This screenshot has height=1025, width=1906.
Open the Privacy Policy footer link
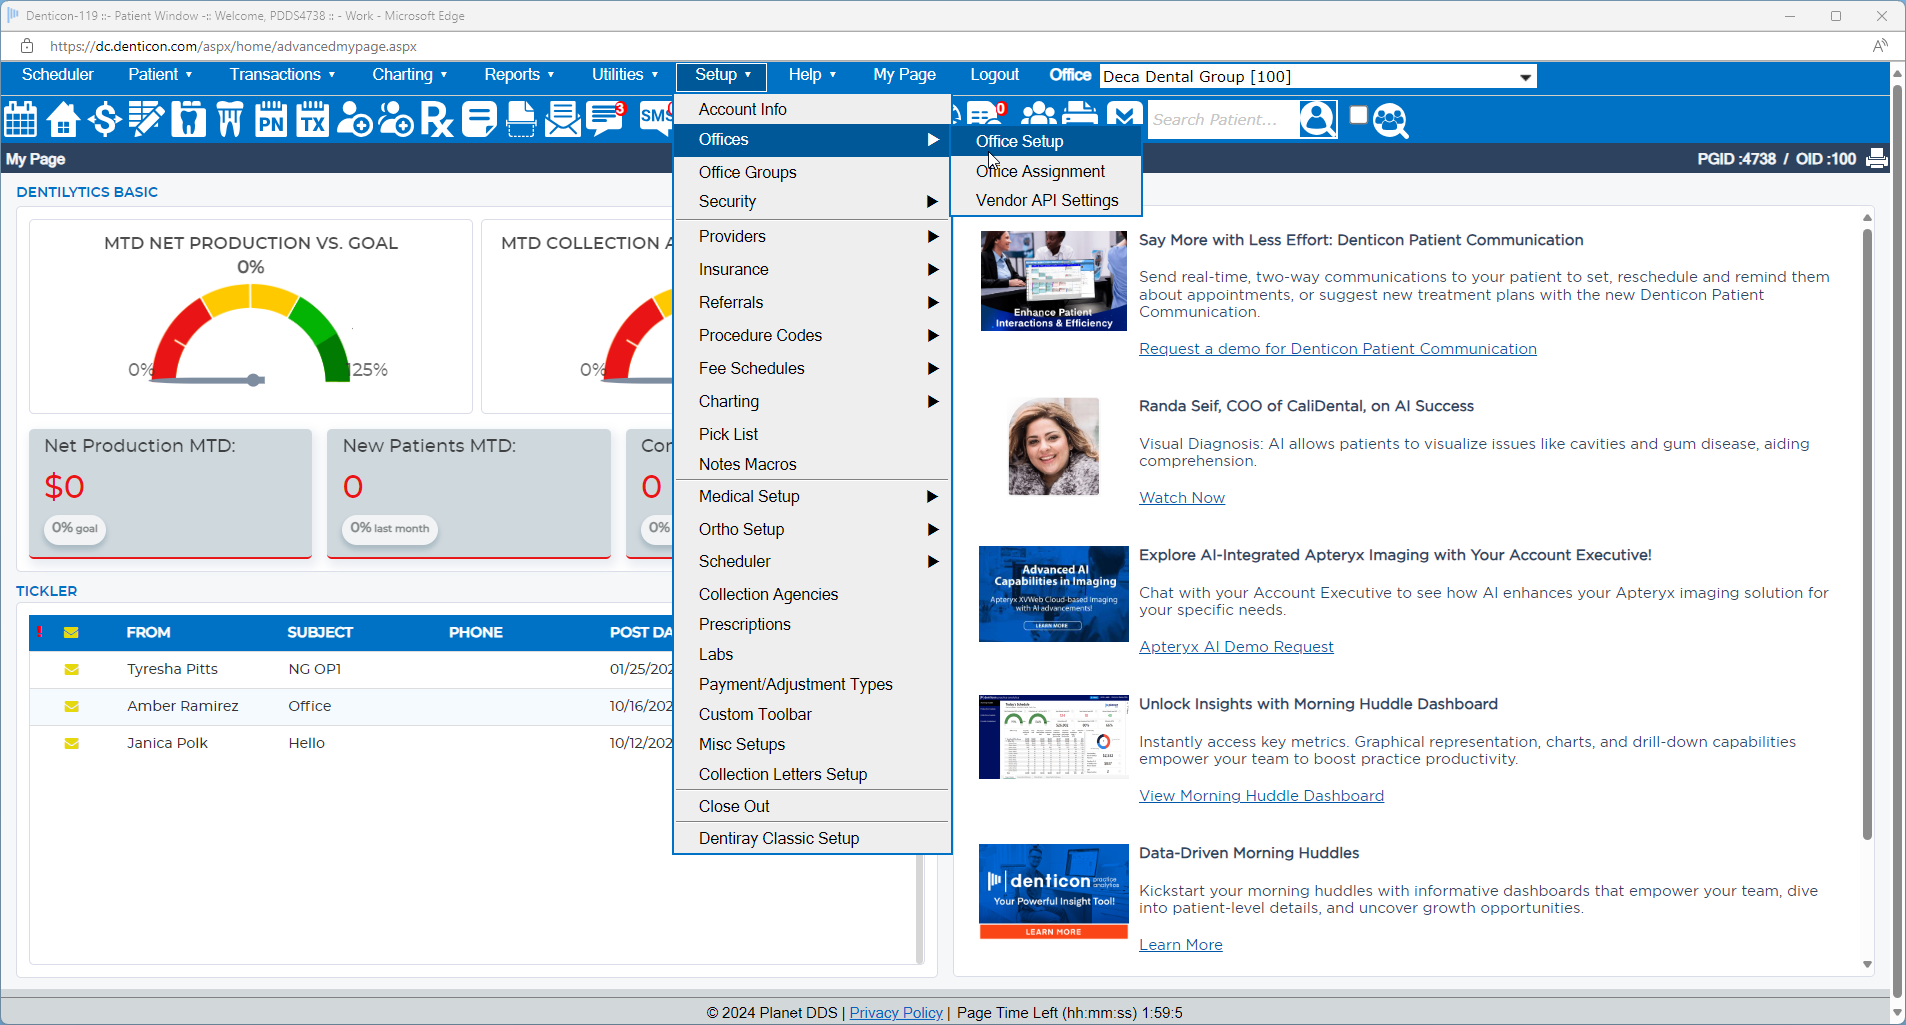[x=896, y=1013]
